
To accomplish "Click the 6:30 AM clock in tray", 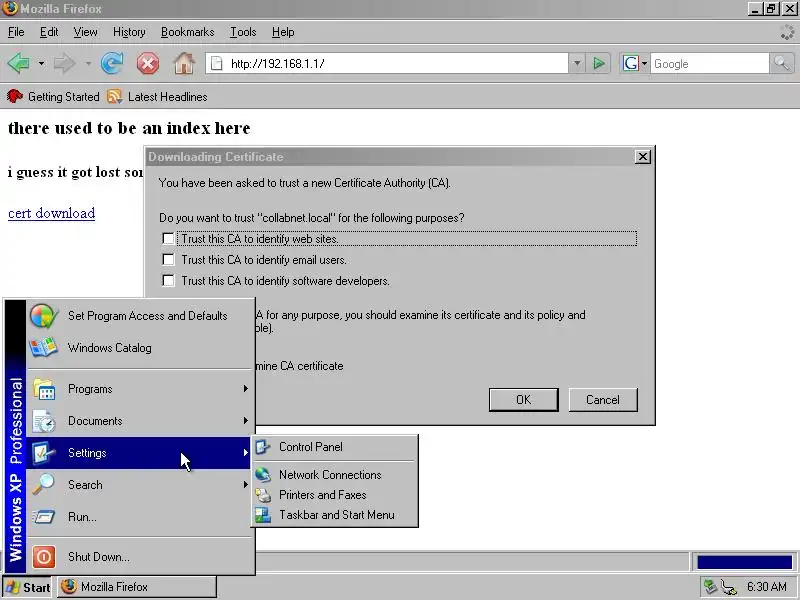I will tap(766, 587).
